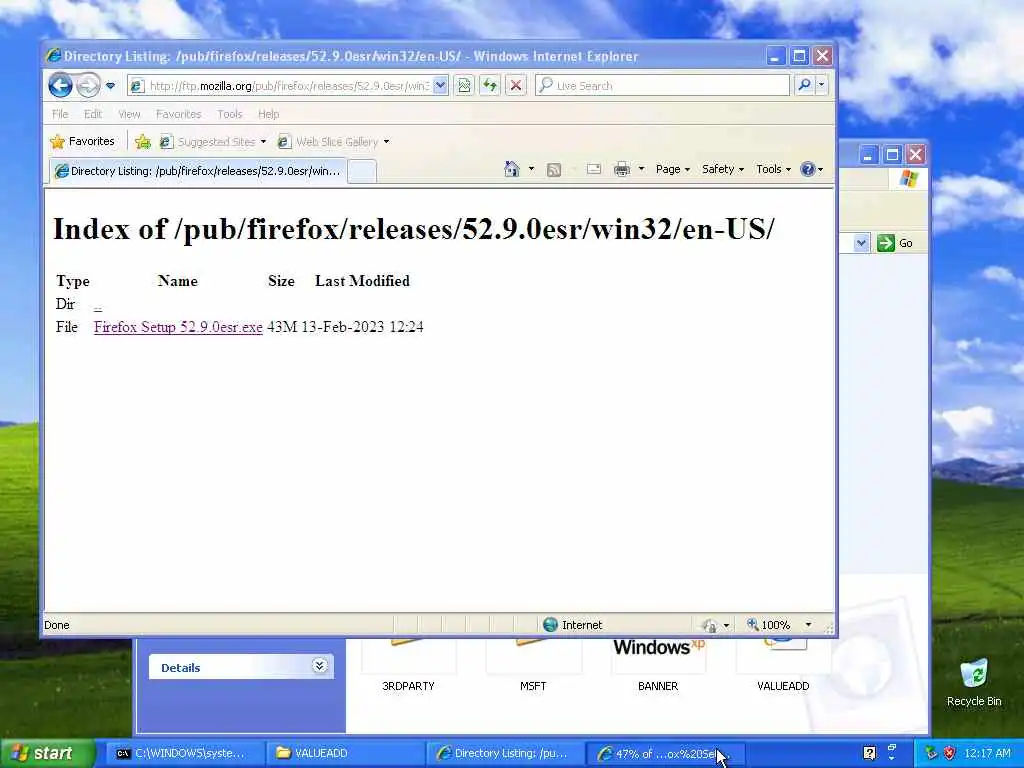Switch to VALUEADD taskbar button
This screenshot has height=768, width=1024.
pyautogui.click(x=345, y=753)
